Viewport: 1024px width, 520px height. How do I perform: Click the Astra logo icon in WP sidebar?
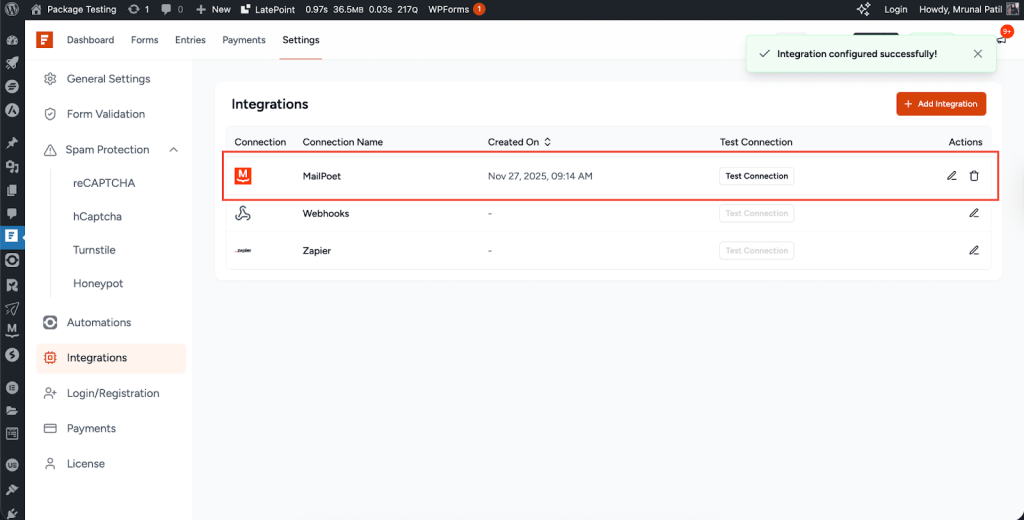click(x=12, y=110)
